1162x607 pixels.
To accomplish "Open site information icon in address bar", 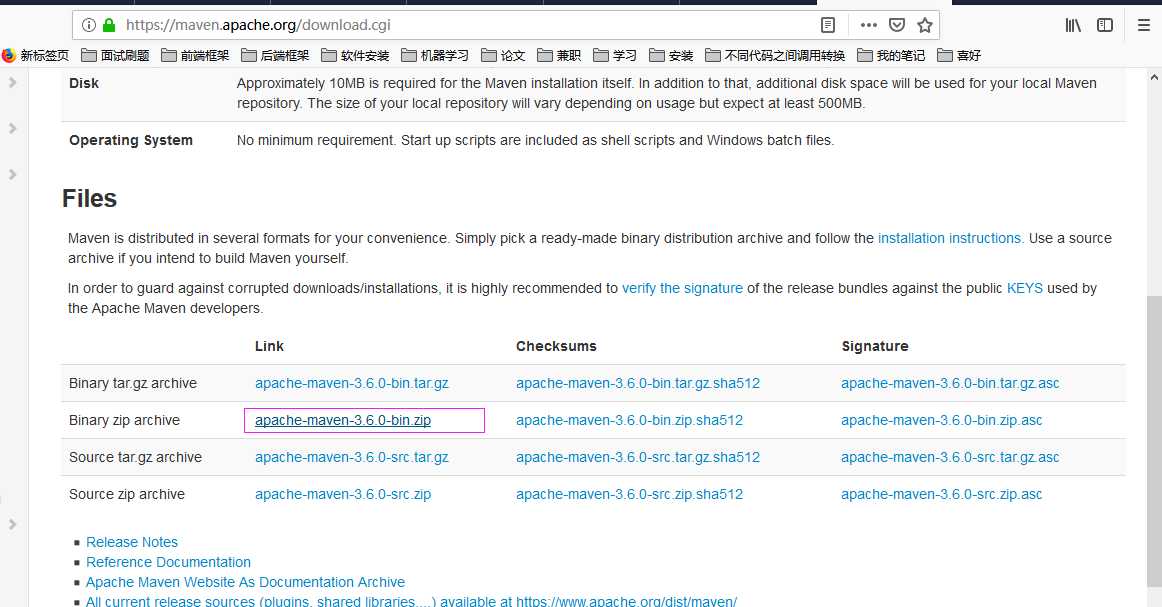I will tap(89, 25).
